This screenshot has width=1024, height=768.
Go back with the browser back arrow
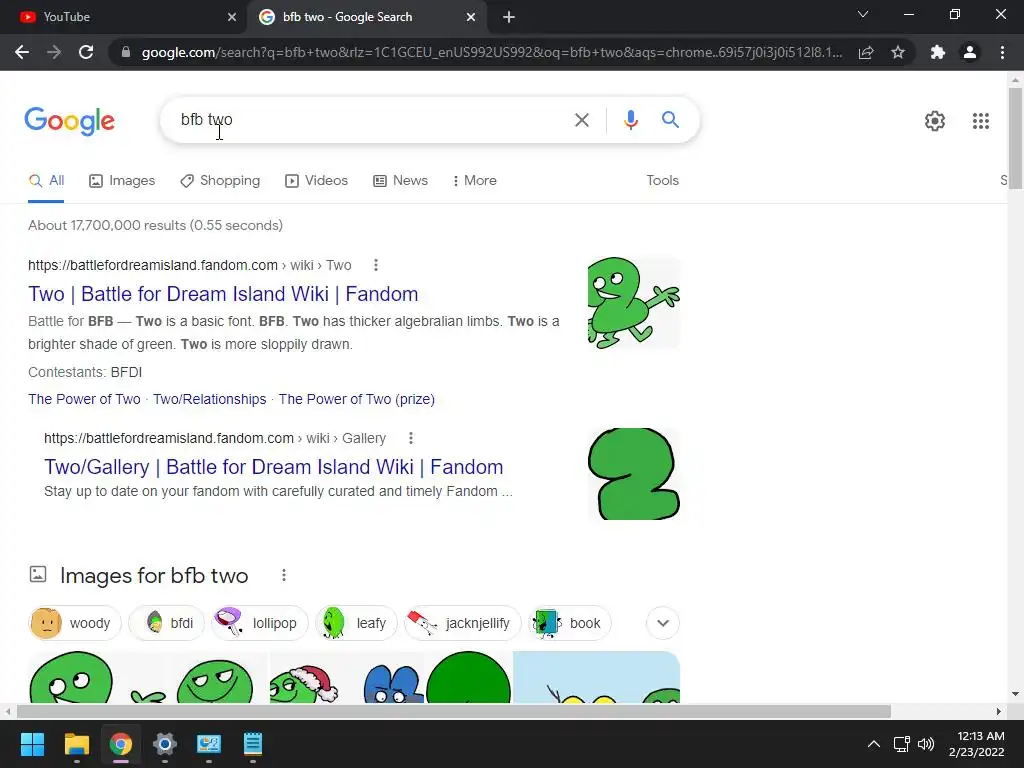(22, 52)
